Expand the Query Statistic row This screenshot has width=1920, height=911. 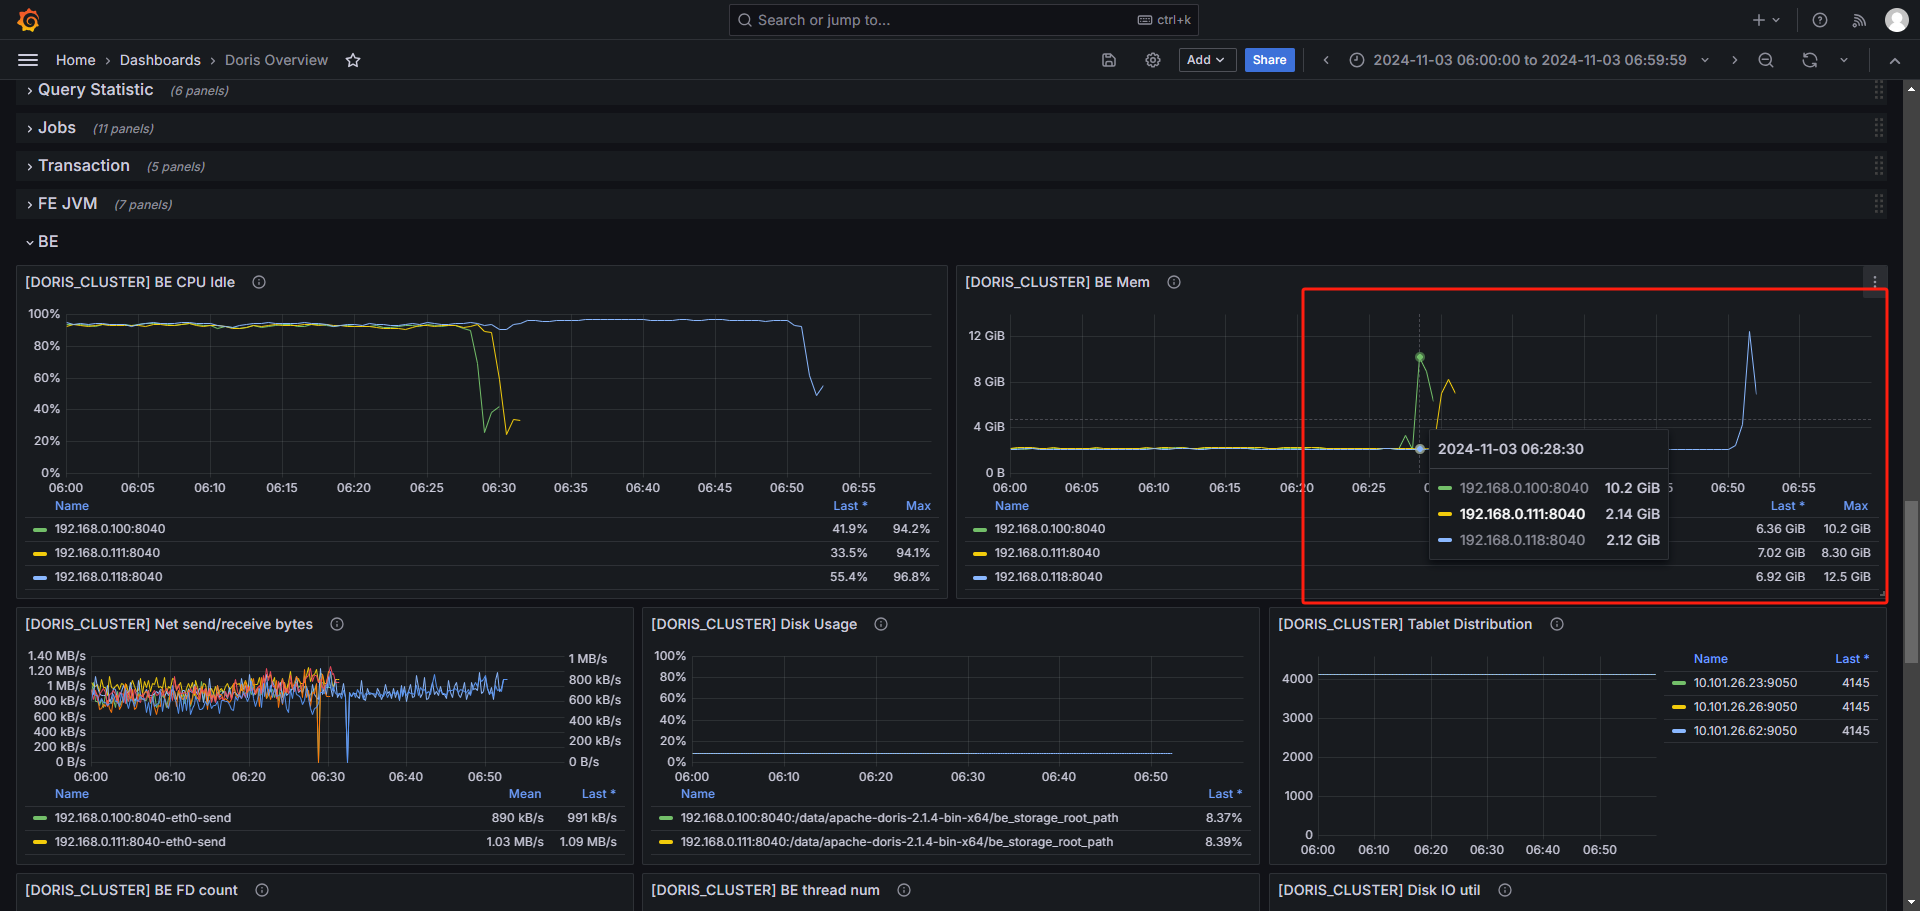(x=95, y=90)
